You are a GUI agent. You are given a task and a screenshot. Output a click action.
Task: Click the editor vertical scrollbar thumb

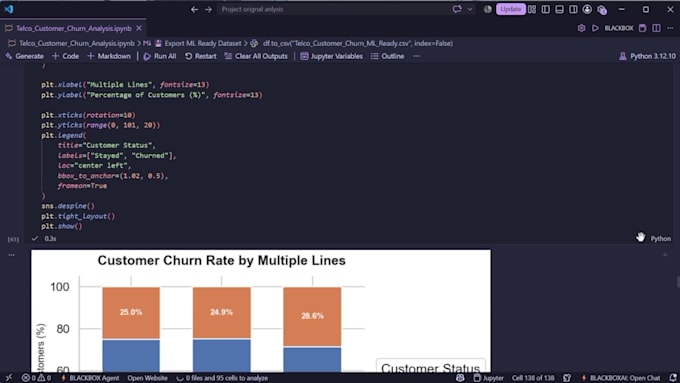click(x=677, y=282)
